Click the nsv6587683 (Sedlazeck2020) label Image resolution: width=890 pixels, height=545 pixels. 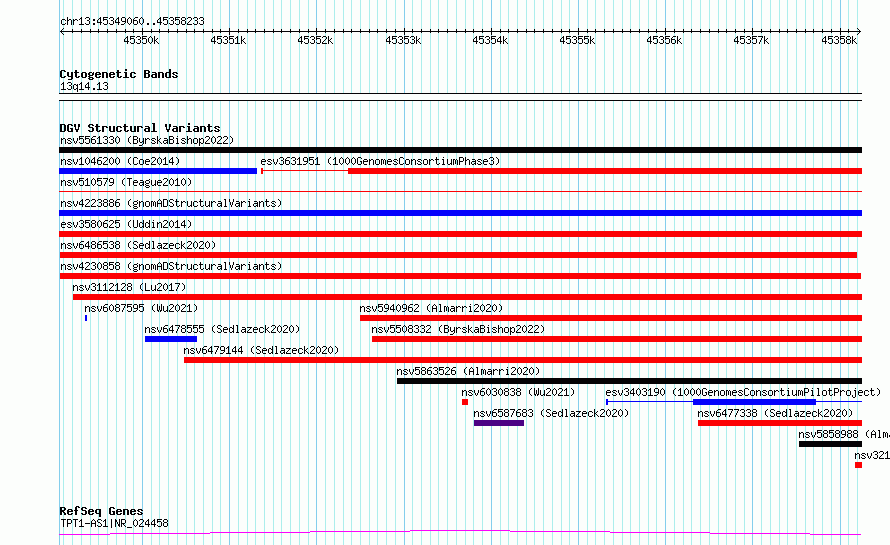click(x=551, y=413)
